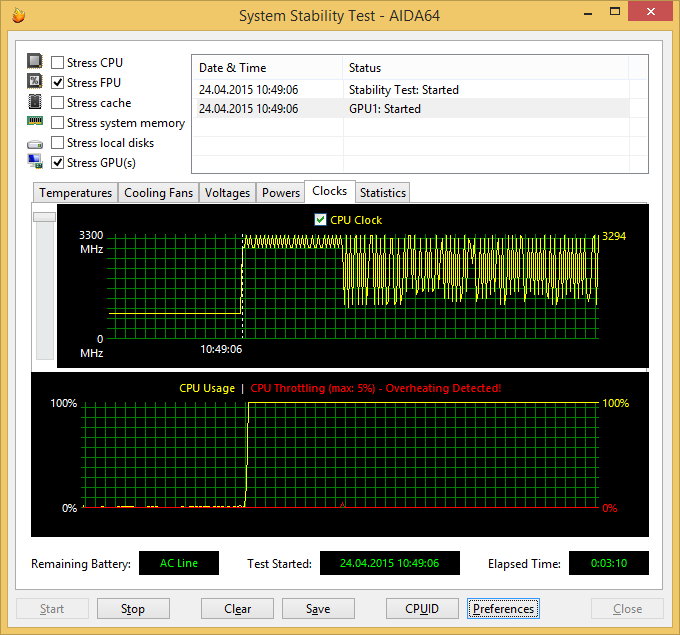This screenshot has height=635, width=680.
Task: Click the AIDA64 flame icon in title bar
Action: (18, 15)
